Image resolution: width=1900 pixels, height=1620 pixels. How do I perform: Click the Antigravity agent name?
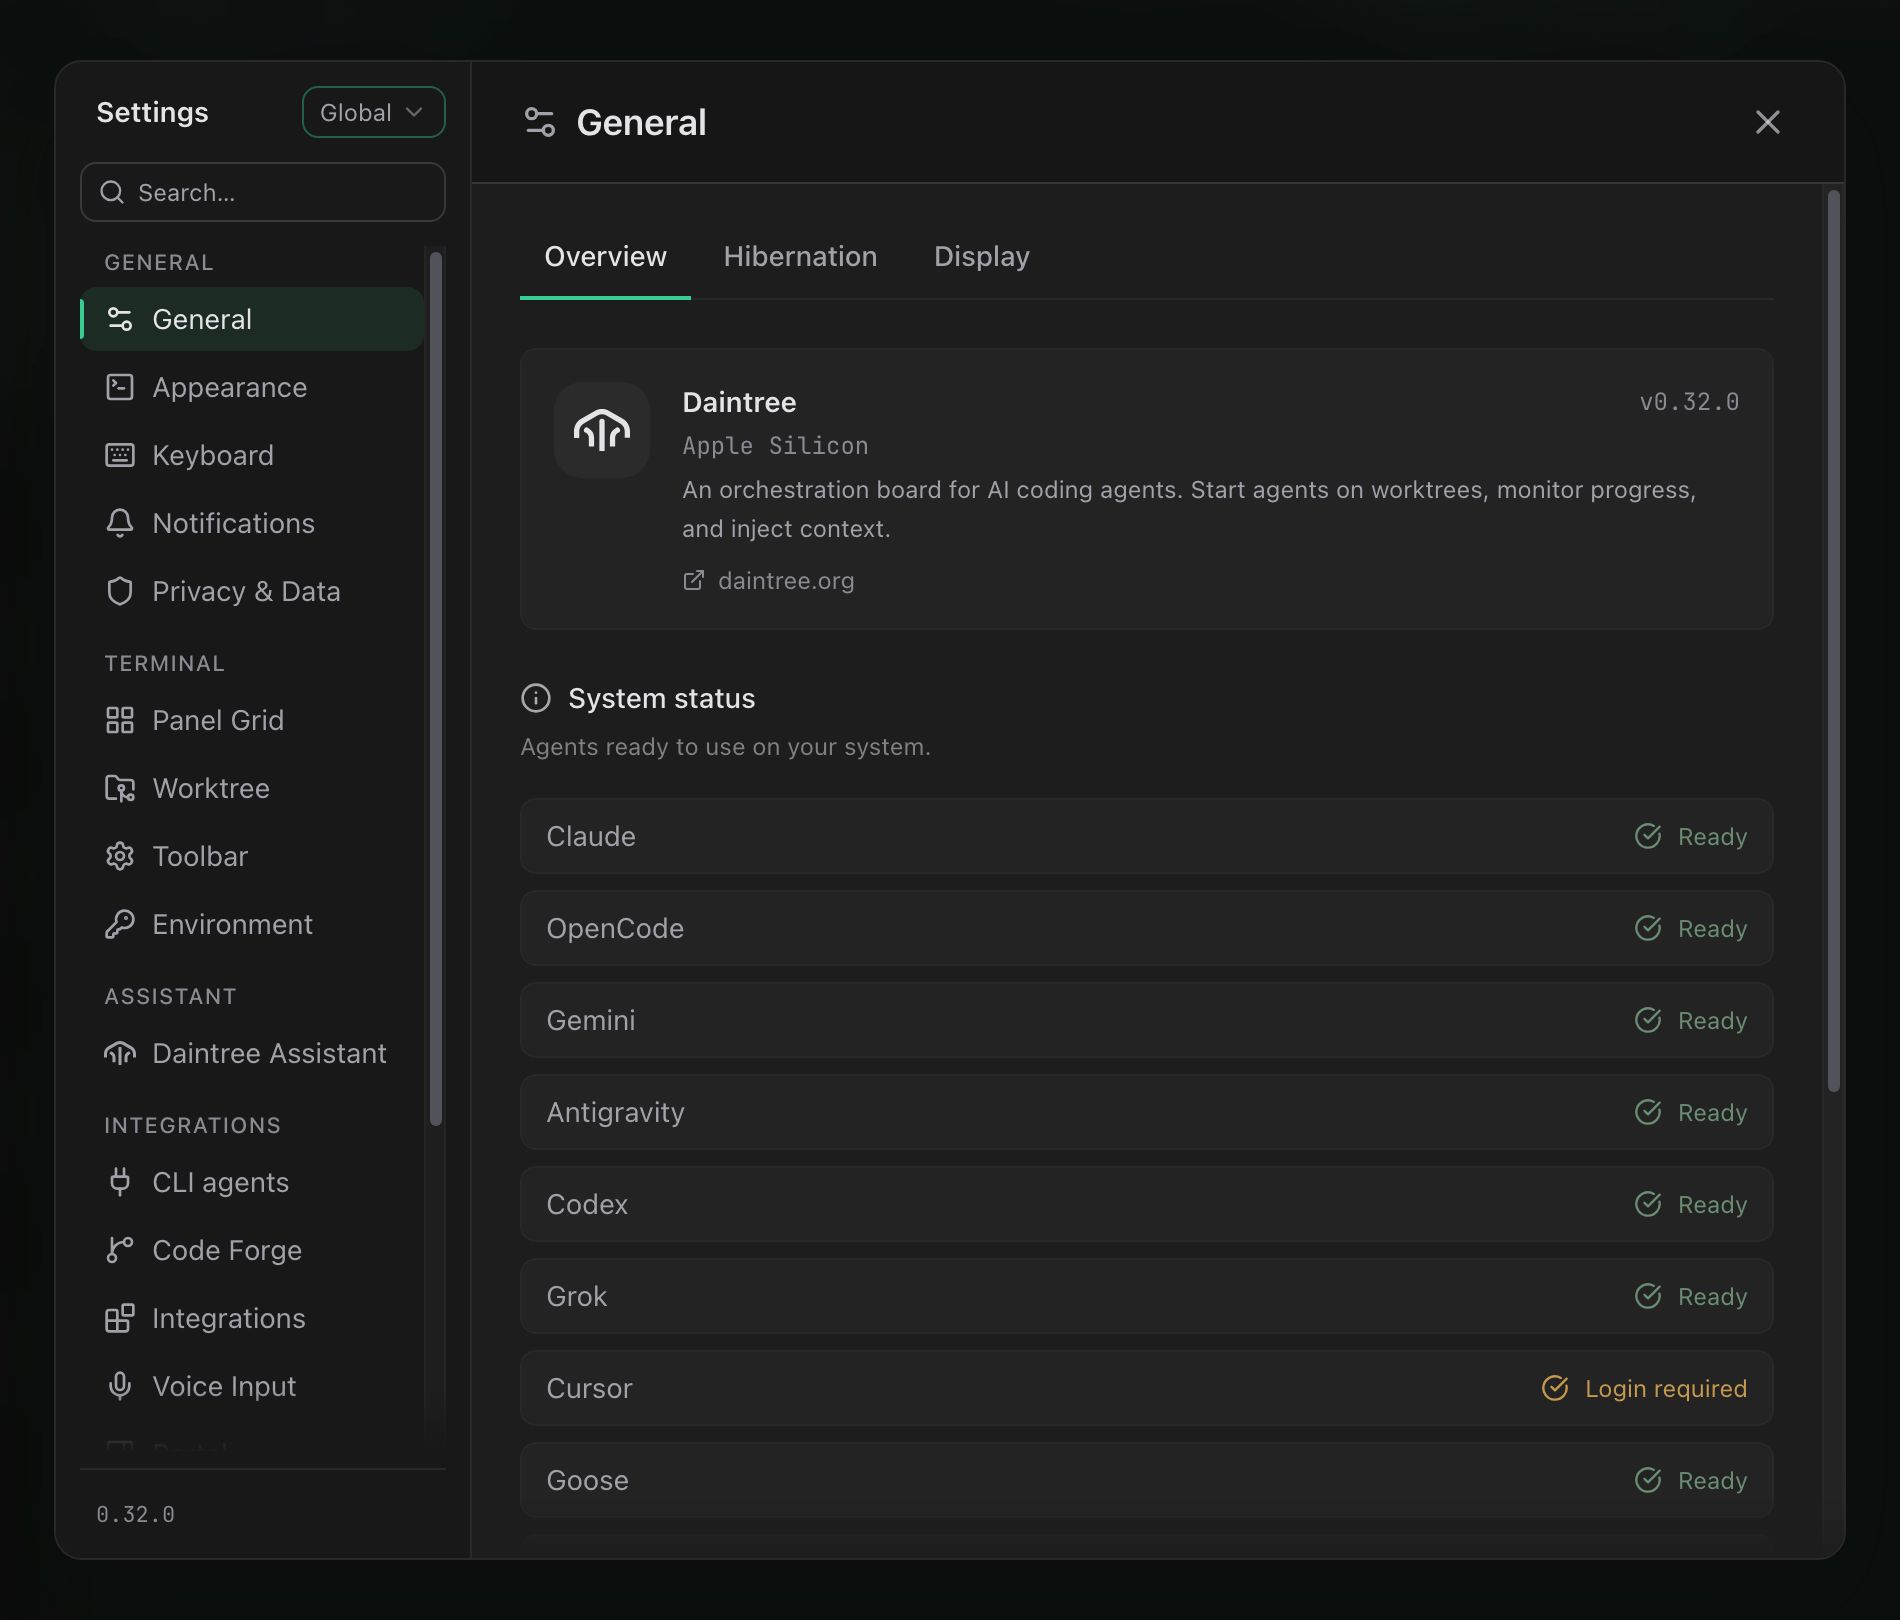[x=616, y=1112]
